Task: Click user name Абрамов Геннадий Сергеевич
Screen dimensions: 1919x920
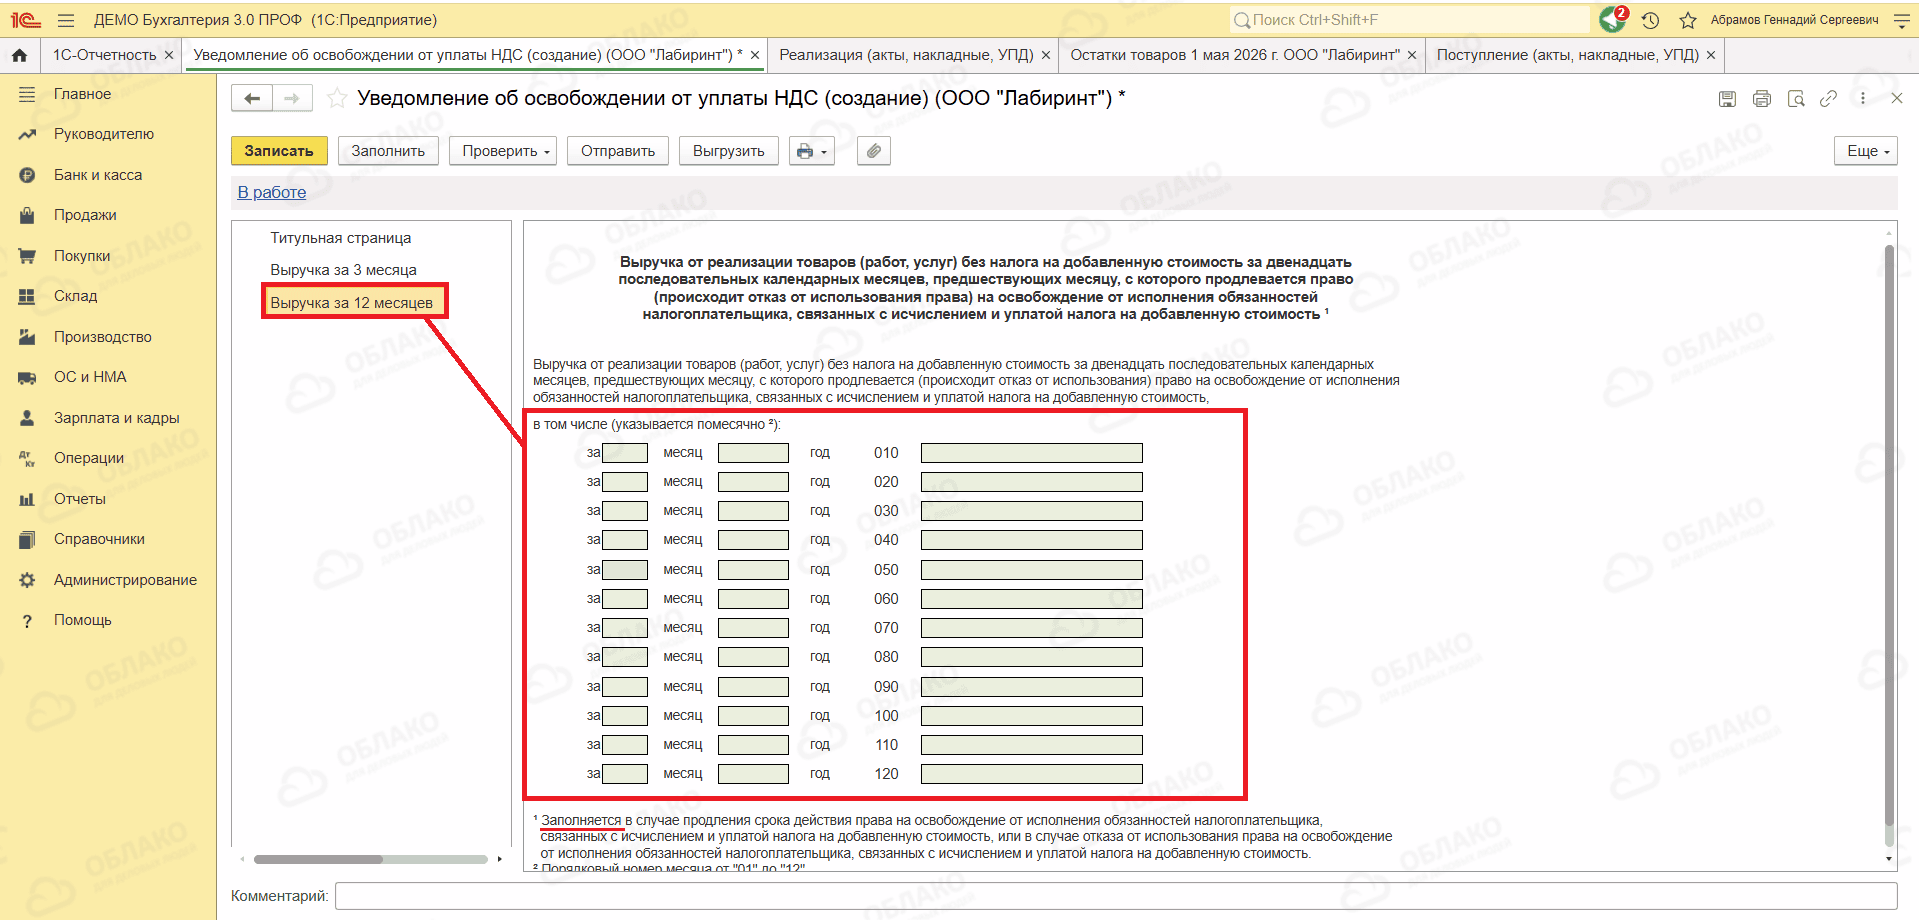Action: point(1794,20)
